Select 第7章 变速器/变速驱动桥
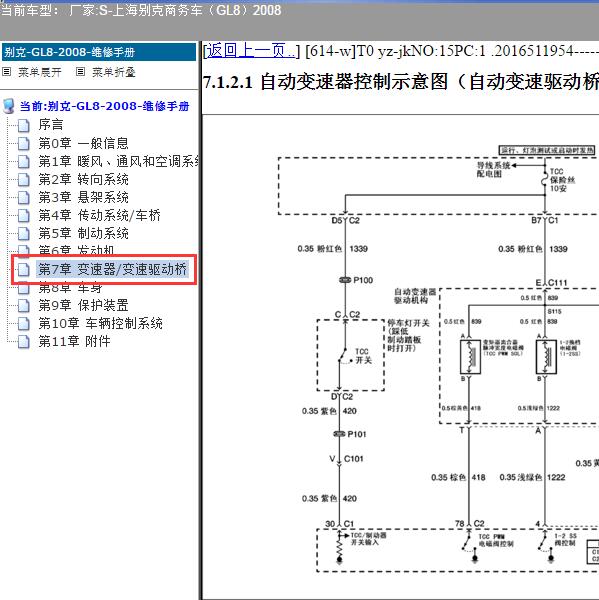 [113, 269]
